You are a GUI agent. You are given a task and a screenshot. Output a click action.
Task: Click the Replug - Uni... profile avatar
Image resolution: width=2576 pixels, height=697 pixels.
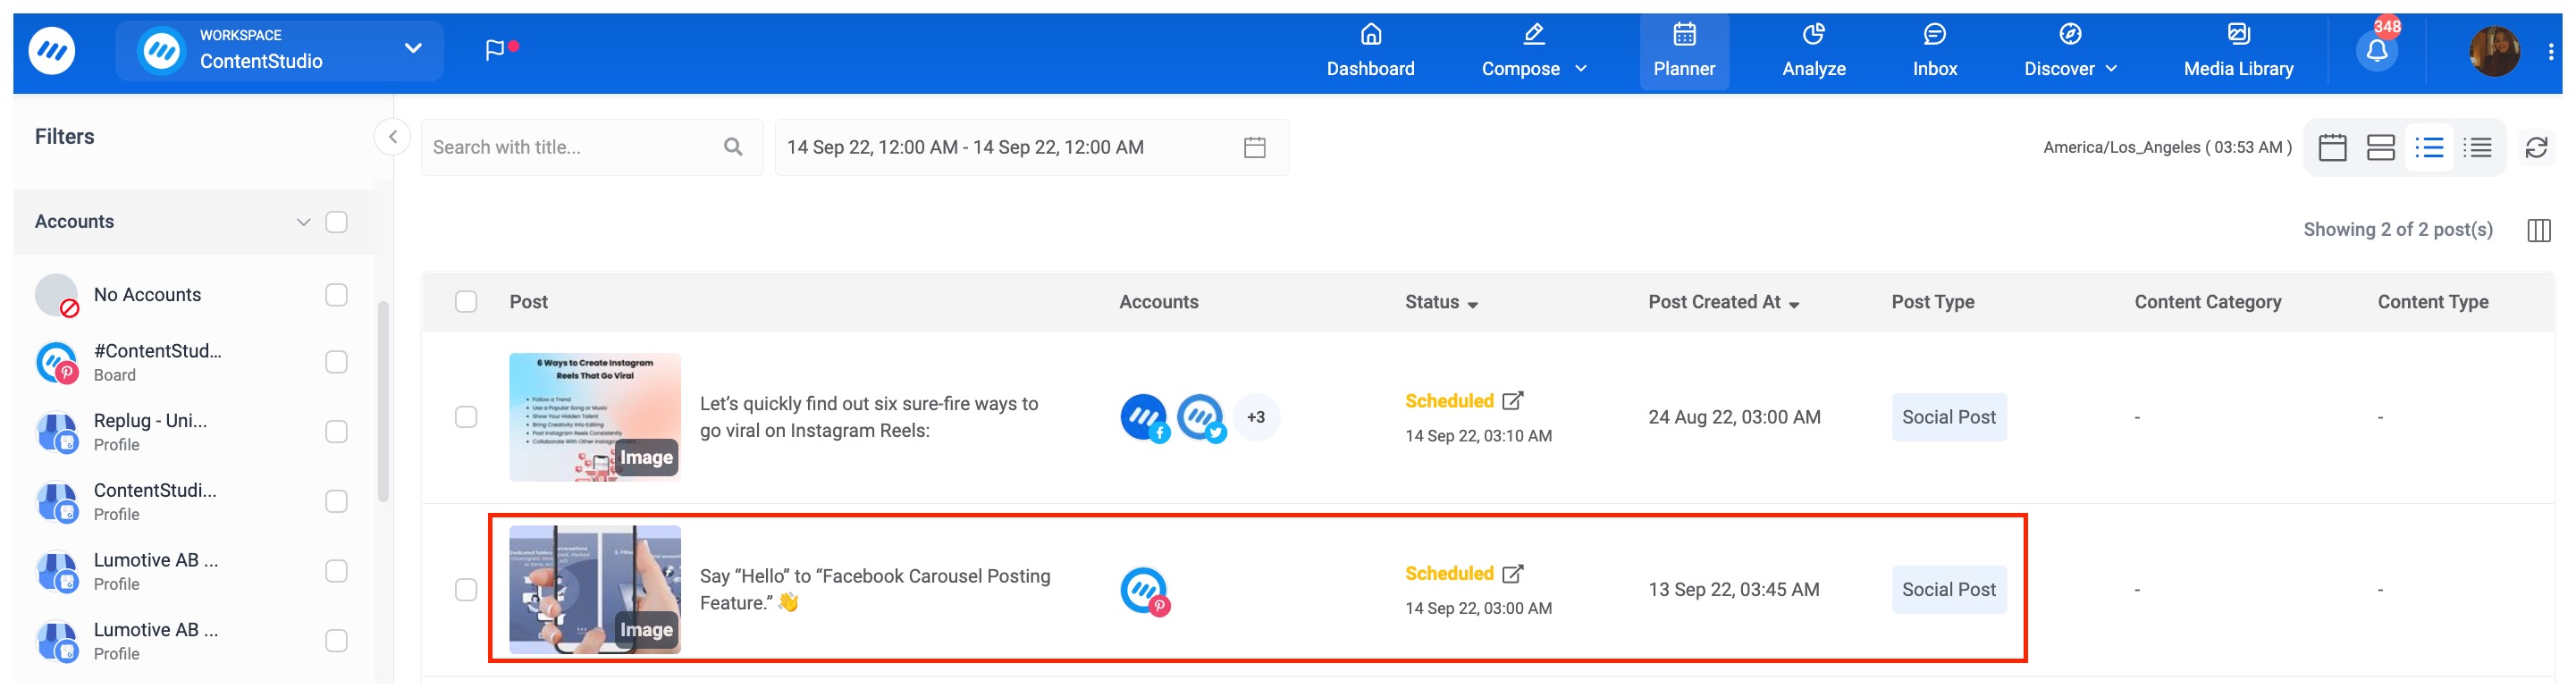(x=57, y=433)
